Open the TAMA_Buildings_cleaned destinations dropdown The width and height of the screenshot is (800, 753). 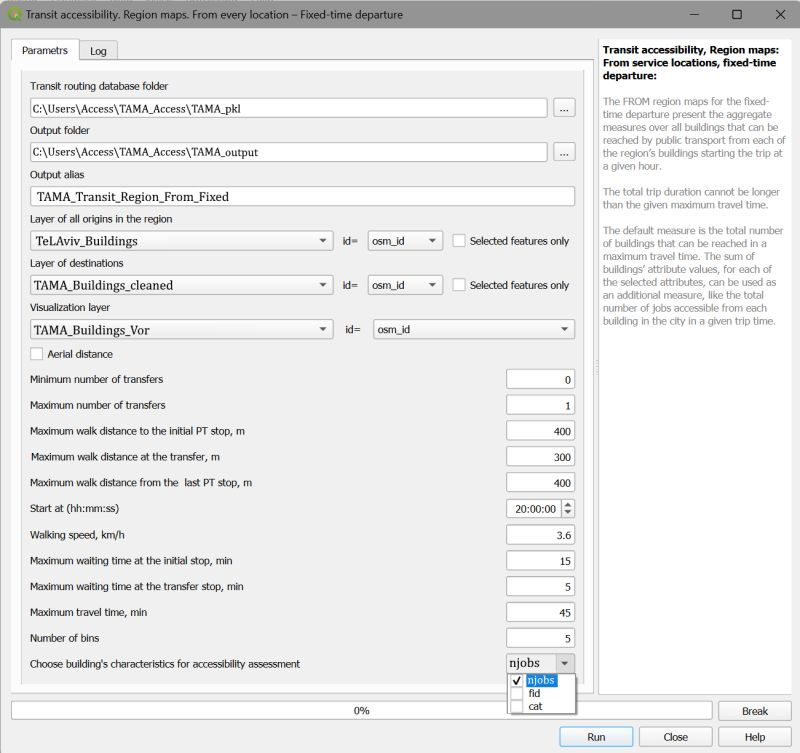point(181,285)
